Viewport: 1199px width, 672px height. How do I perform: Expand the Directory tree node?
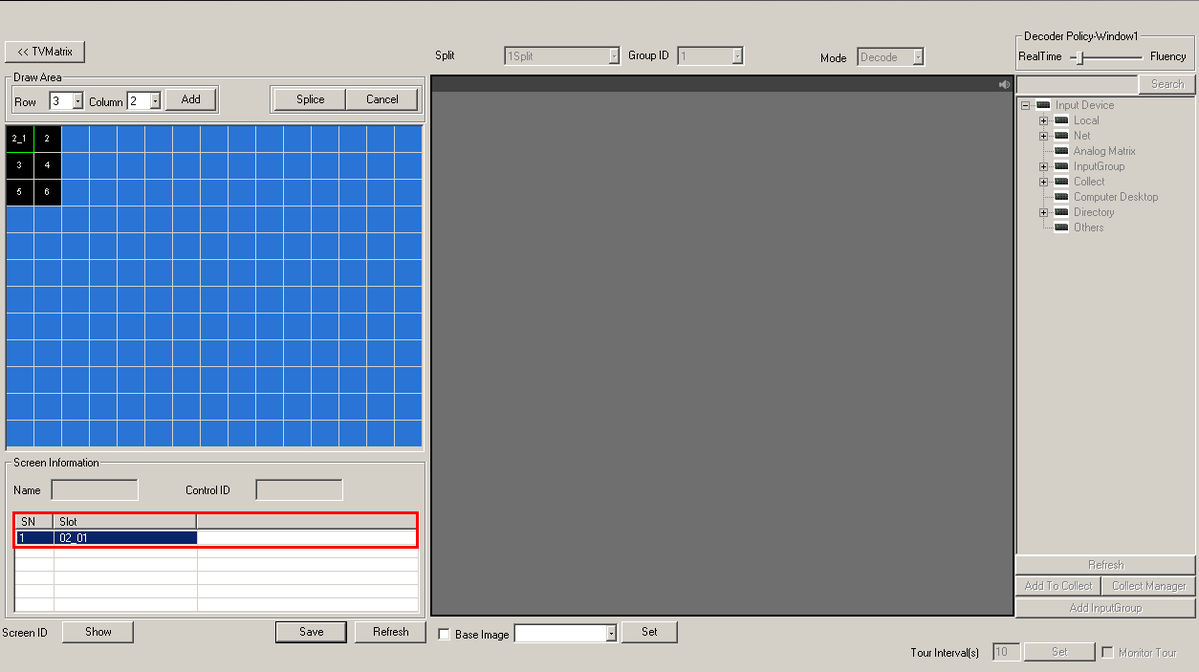[x=1044, y=213]
